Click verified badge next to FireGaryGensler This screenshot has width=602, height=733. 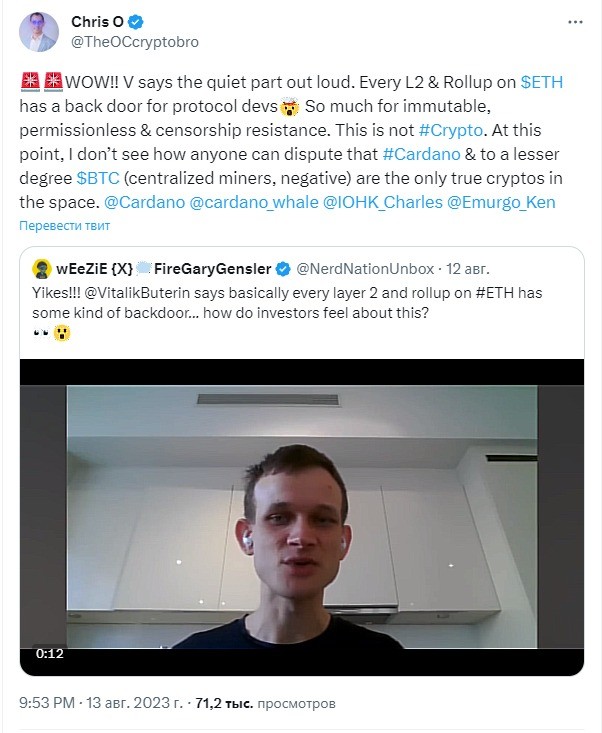[x=283, y=269]
